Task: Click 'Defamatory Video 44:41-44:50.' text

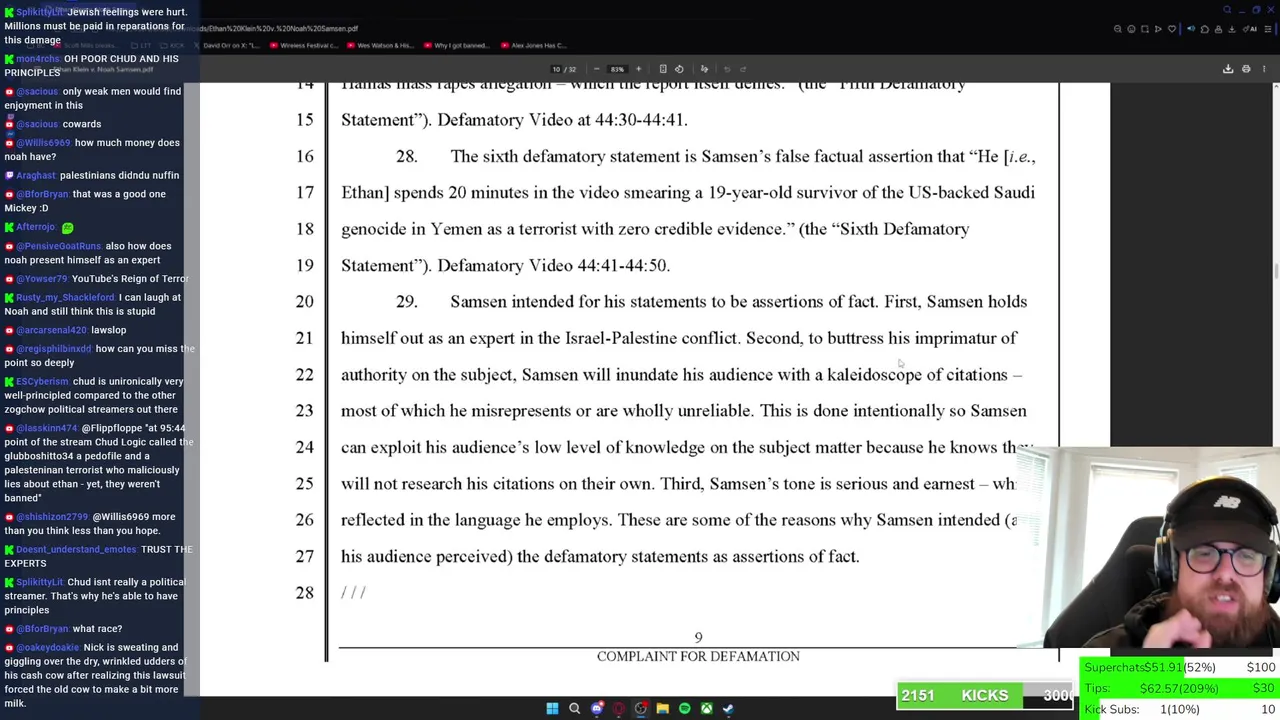Action: coord(553,266)
